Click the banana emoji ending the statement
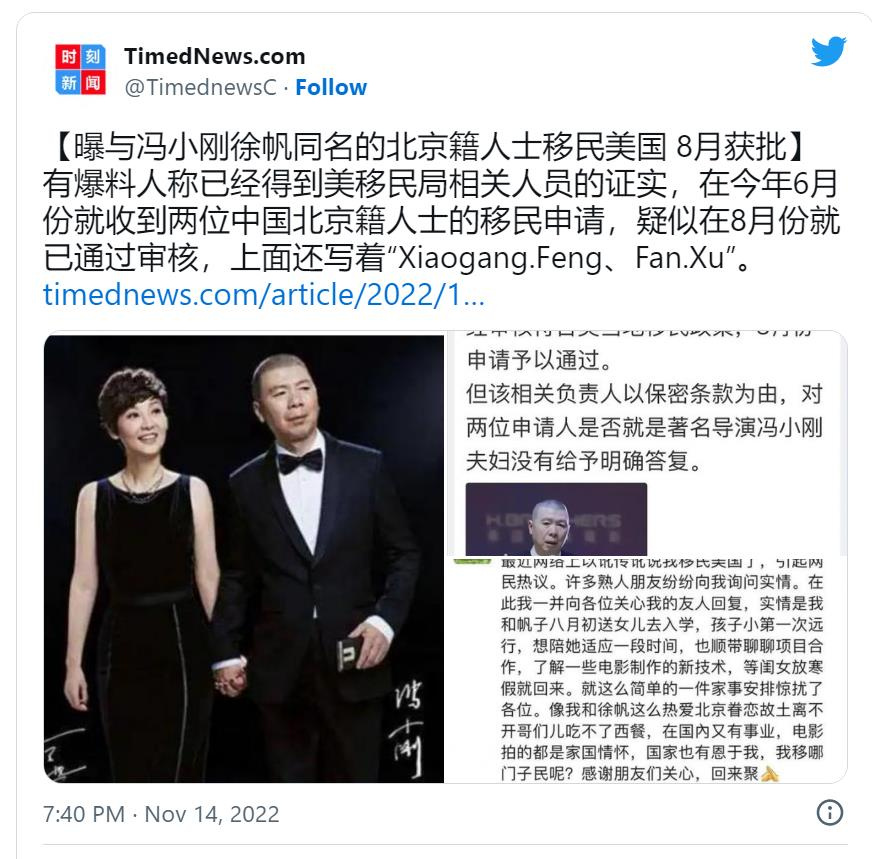Screen dimensions: 872x859 tap(770, 773)
